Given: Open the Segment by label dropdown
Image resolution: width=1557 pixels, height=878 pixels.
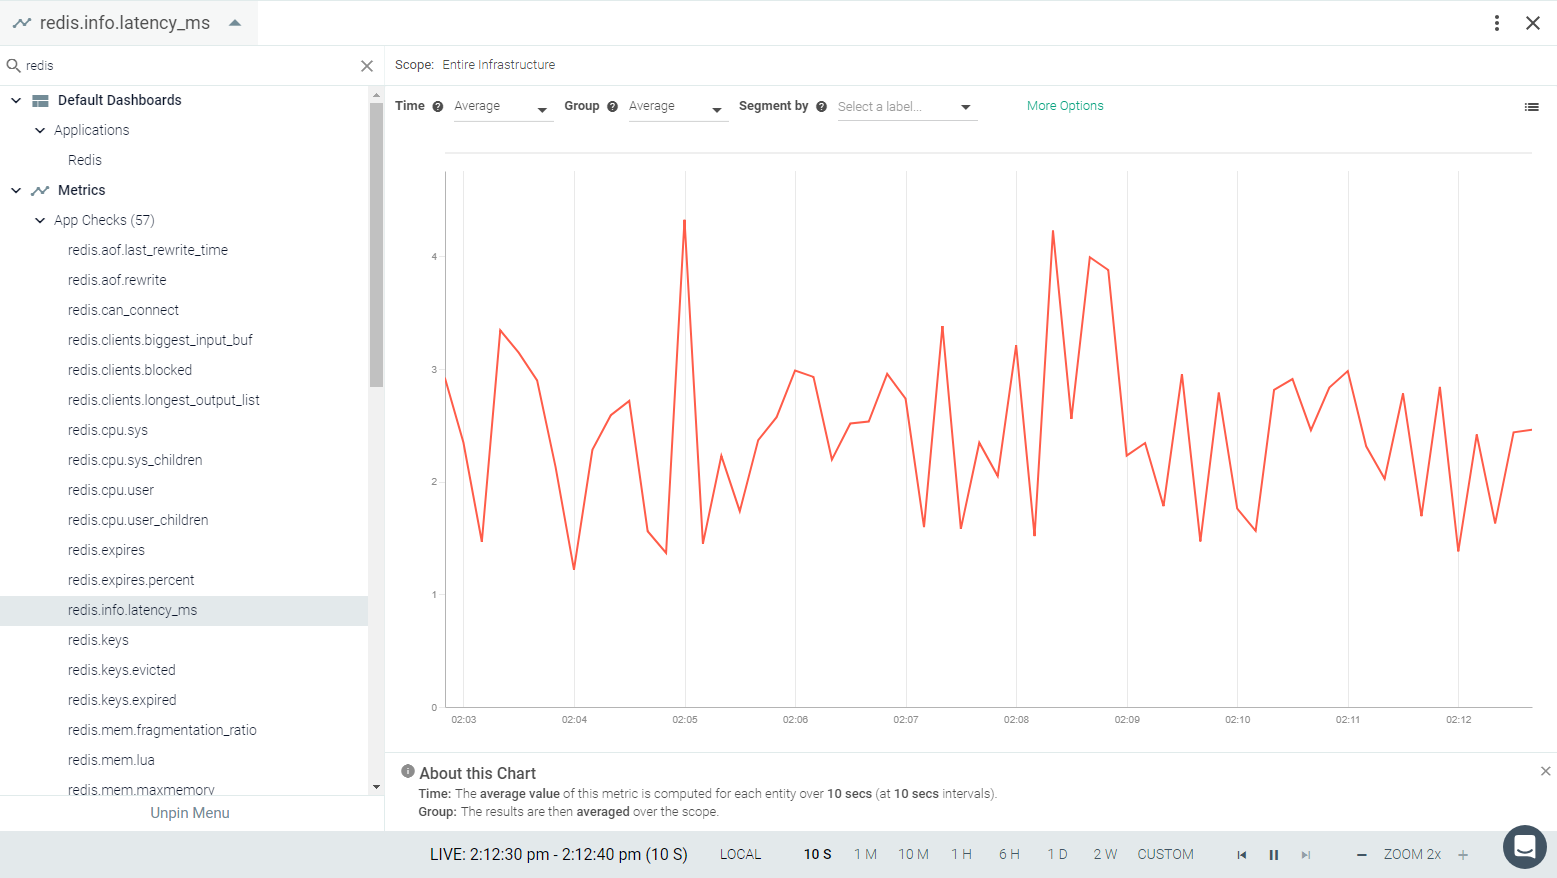Looking at the screenshot, I should click(907, 107).
